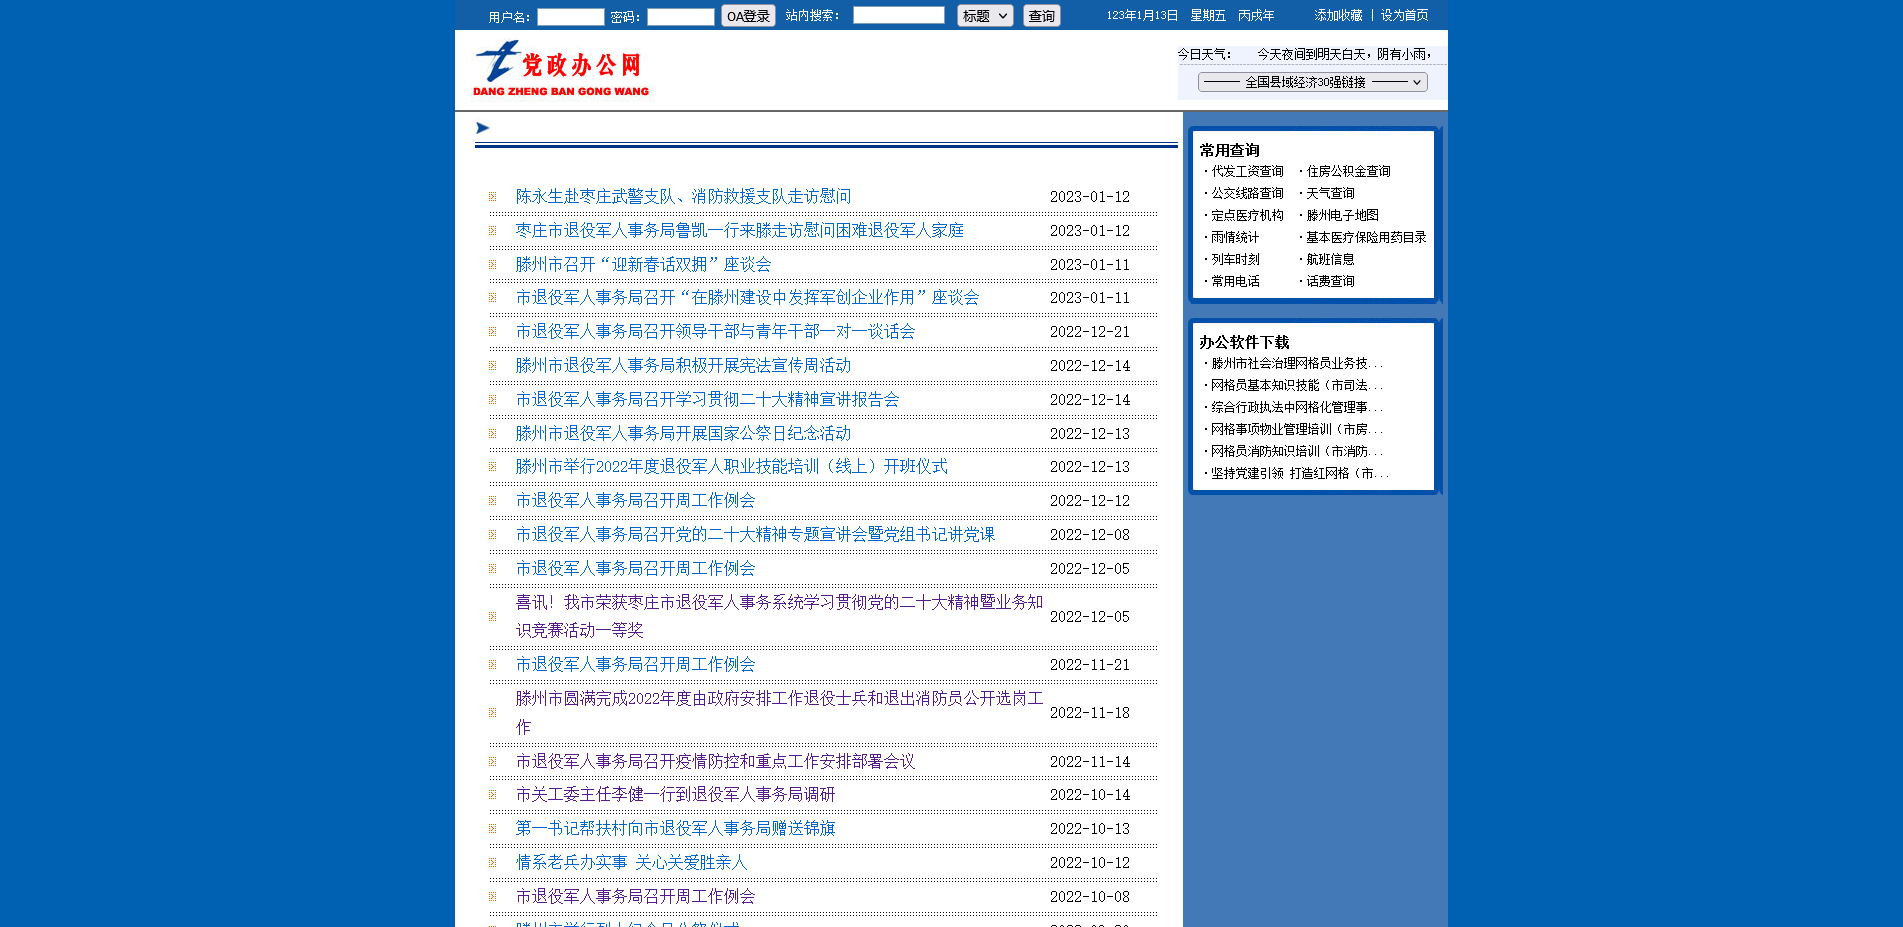The image size is (1903, 927).
Task: Click the 站内搜索 search text box
Action: point(898,15)
